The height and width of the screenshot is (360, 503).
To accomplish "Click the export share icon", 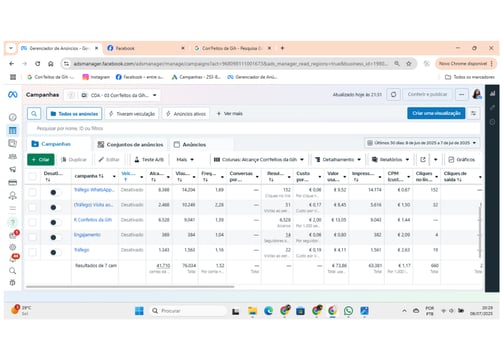I will 423,160.
